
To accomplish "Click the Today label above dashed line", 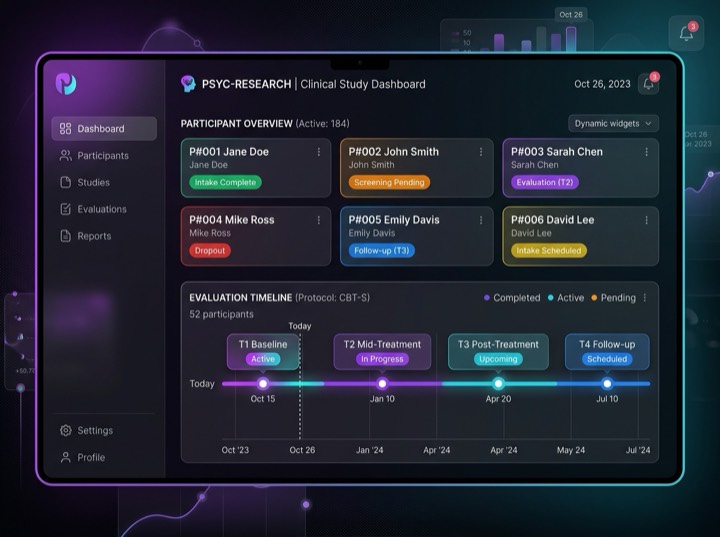I will pos(300,326).
